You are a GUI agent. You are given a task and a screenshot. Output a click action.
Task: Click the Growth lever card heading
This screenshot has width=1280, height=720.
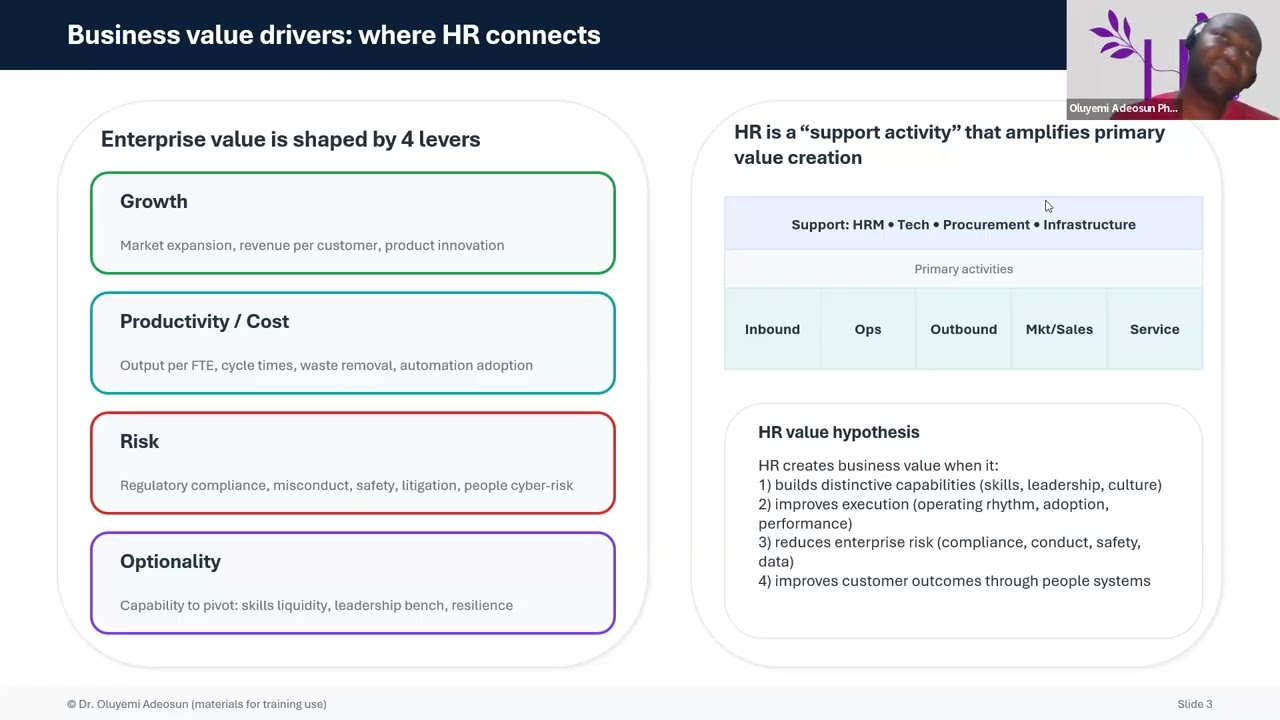click(x=153, y=201)
